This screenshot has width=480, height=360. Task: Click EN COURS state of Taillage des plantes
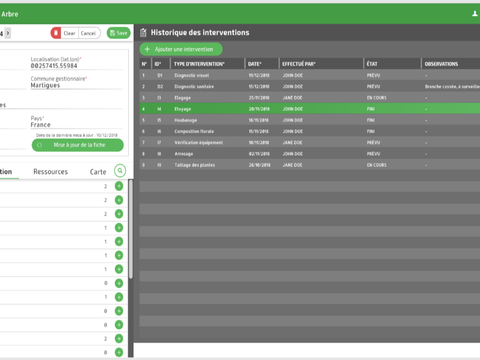(x=377, y=165)
